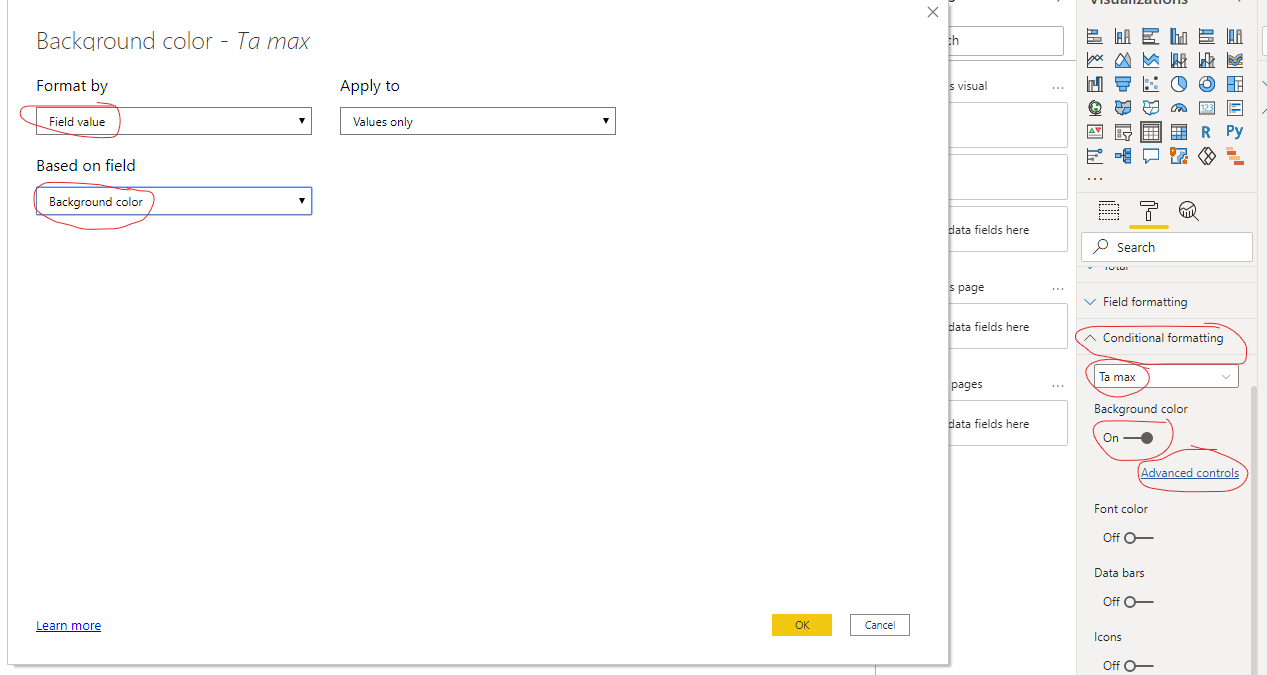
Task: Select the stacked column chart visual
Action: 1123,36
